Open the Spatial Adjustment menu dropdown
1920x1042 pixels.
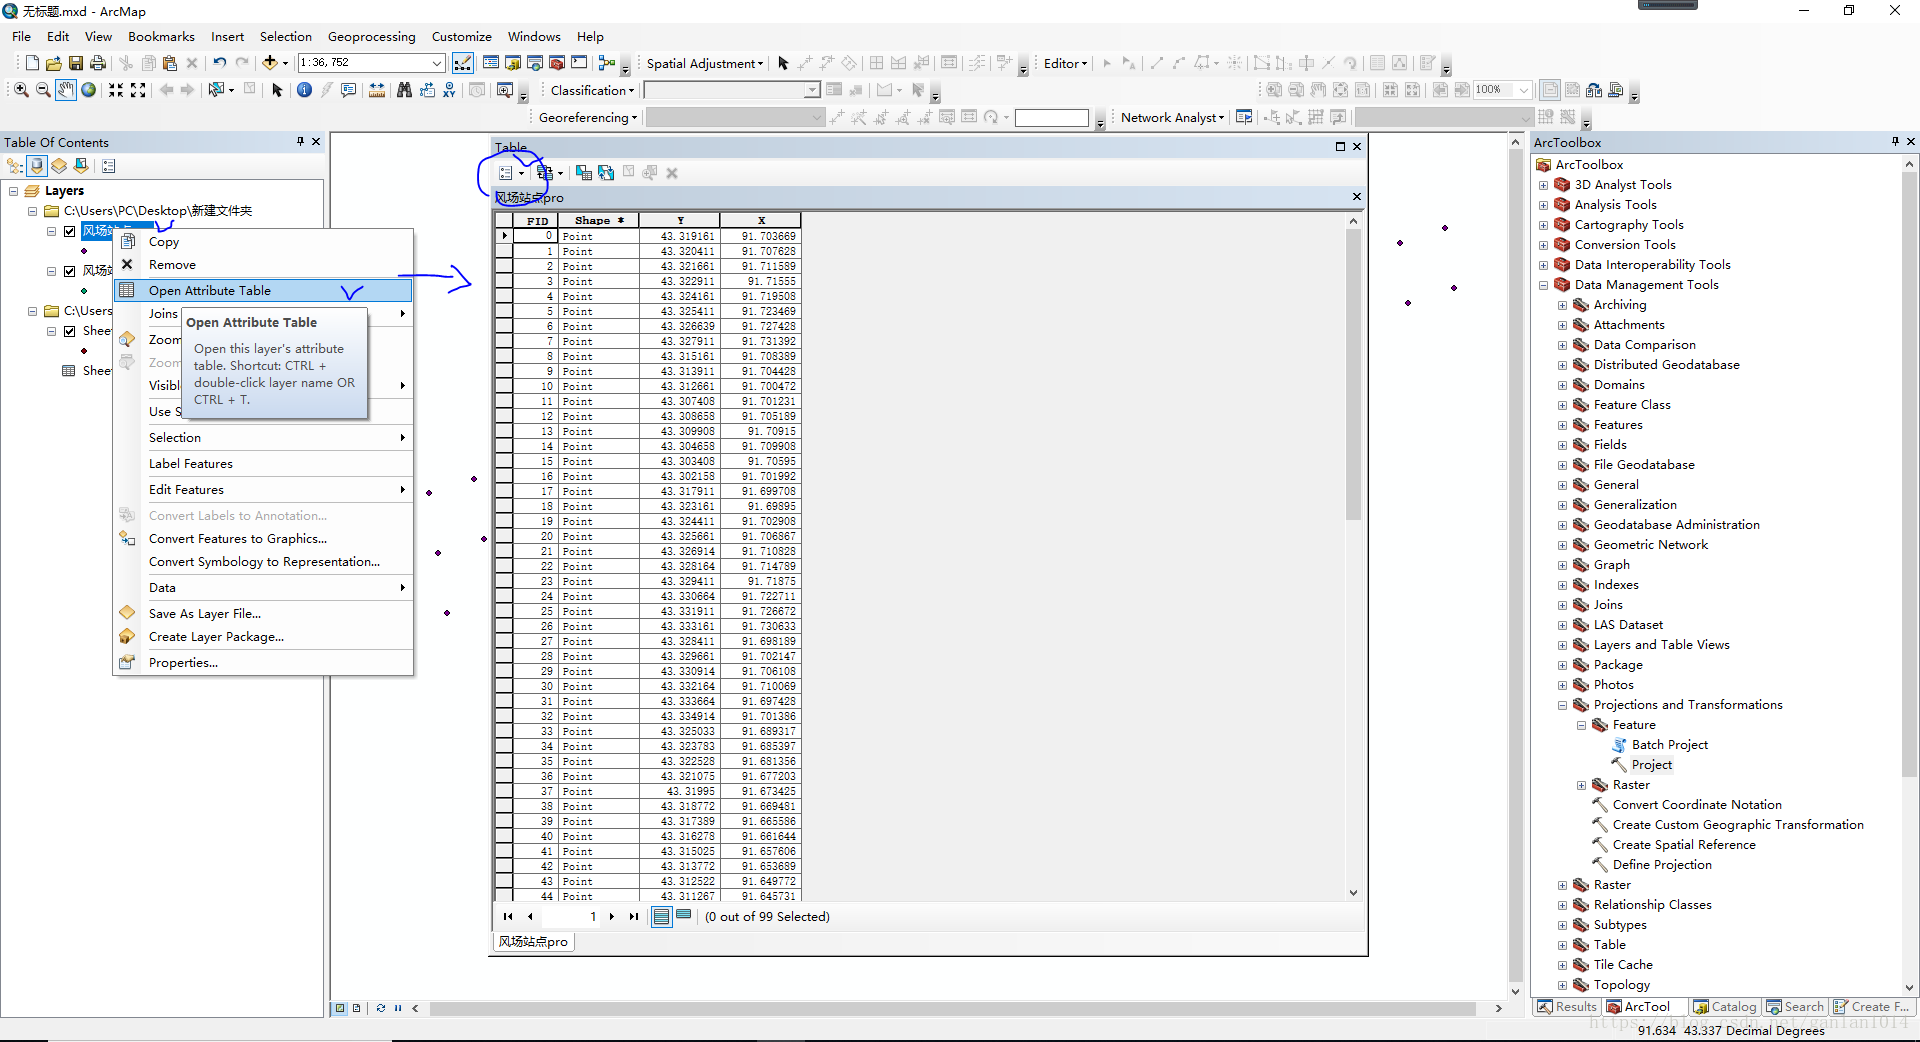(705, 63)
